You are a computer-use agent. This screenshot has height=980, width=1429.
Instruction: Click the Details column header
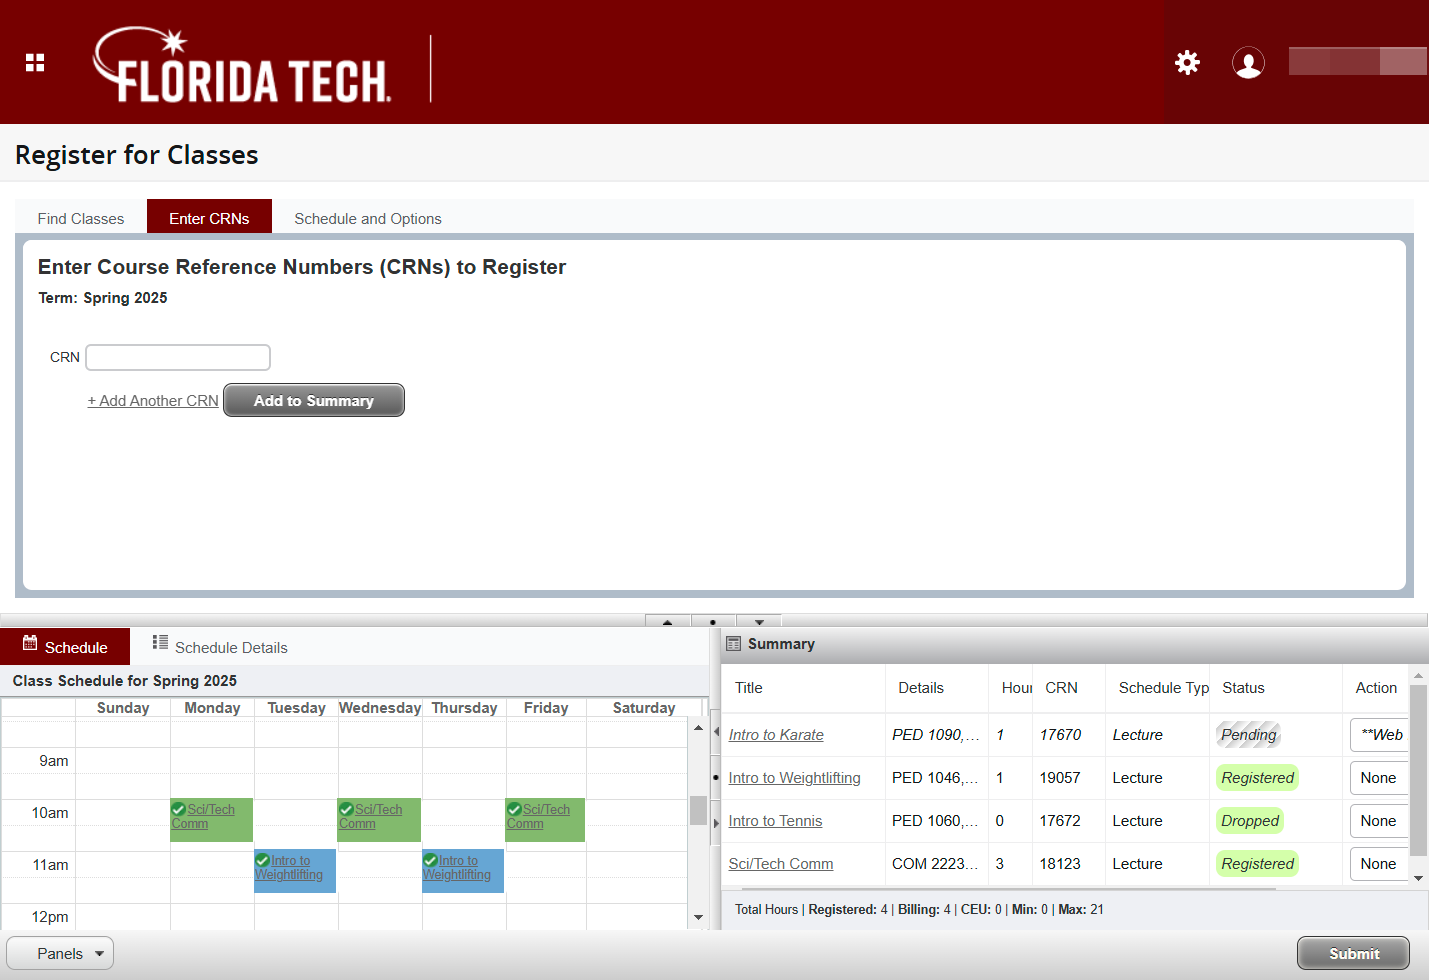937,688
